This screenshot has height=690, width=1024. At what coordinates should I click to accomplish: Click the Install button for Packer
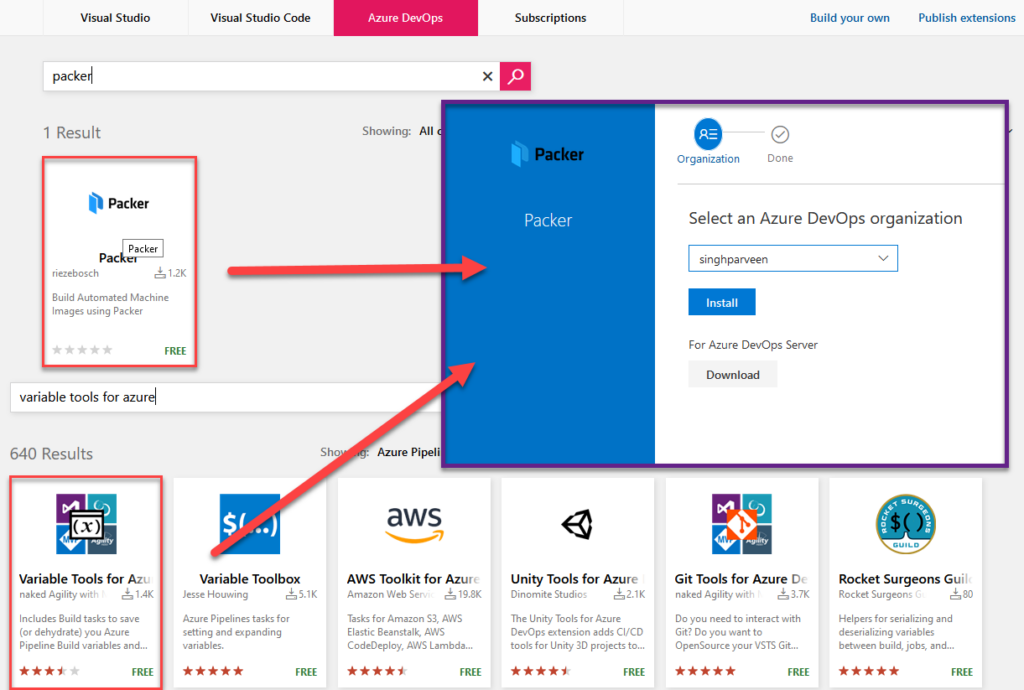point(721,301)
